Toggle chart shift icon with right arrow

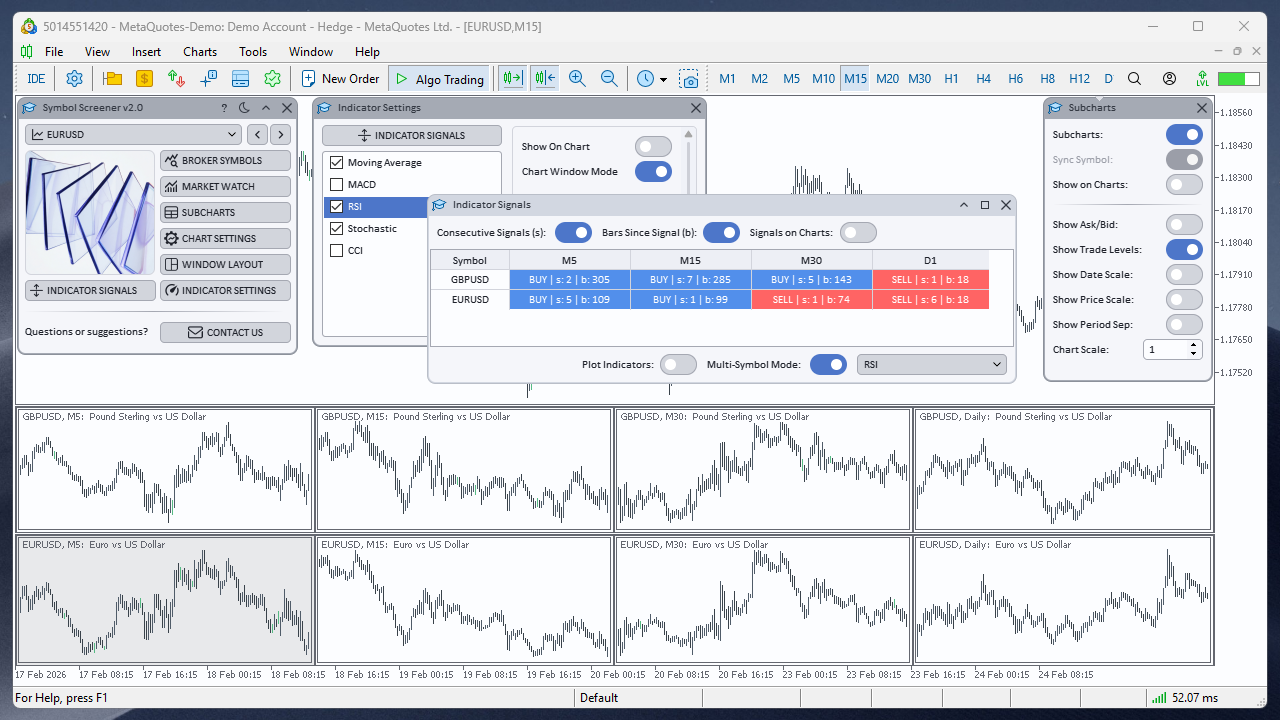[513, 78]
